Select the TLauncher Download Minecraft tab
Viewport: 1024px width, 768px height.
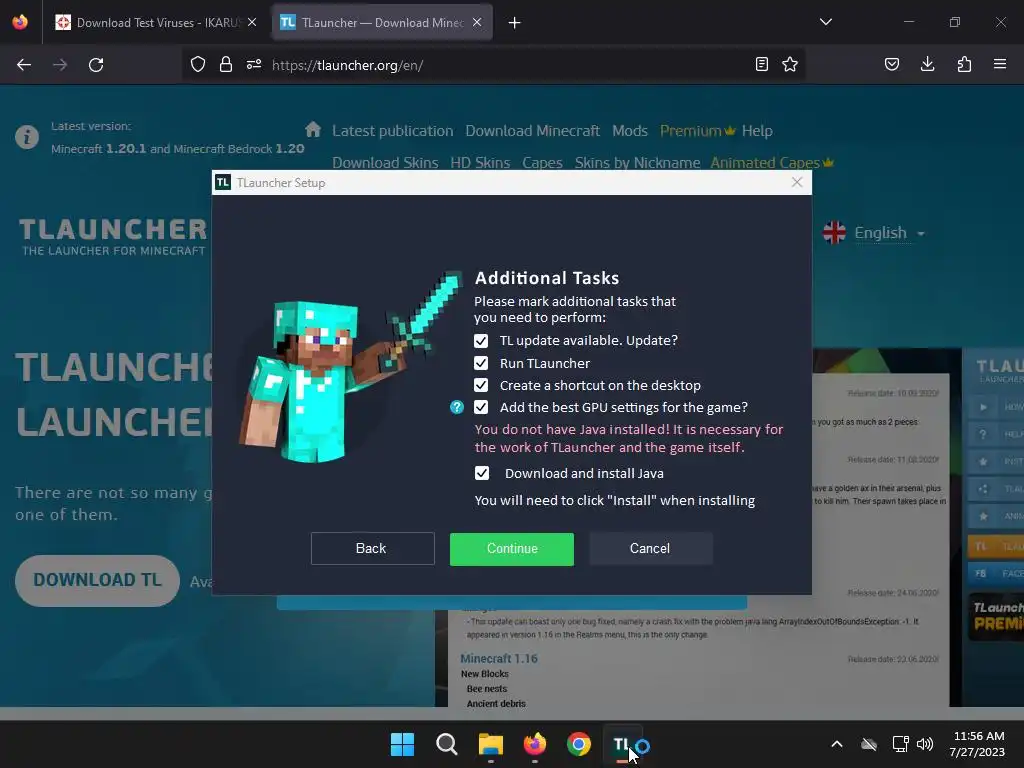click(x=381, y=22)
